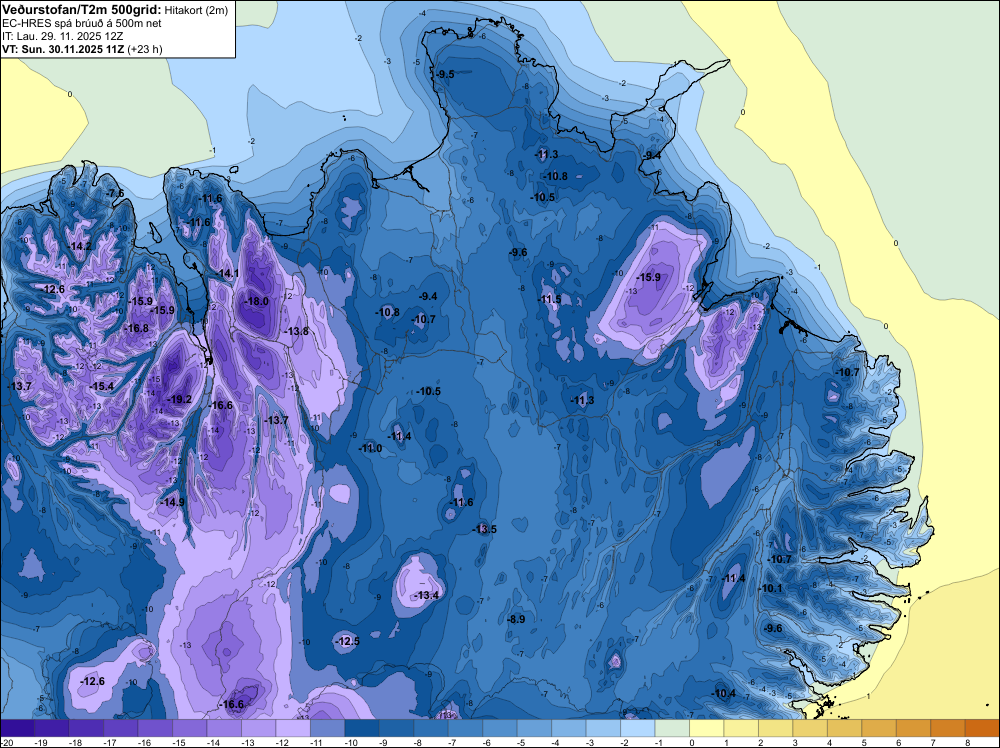The height and width of the screenshot is (748, 1000).
Task: Pick the legend color between -20 and -19
Action: click(17, 728)
